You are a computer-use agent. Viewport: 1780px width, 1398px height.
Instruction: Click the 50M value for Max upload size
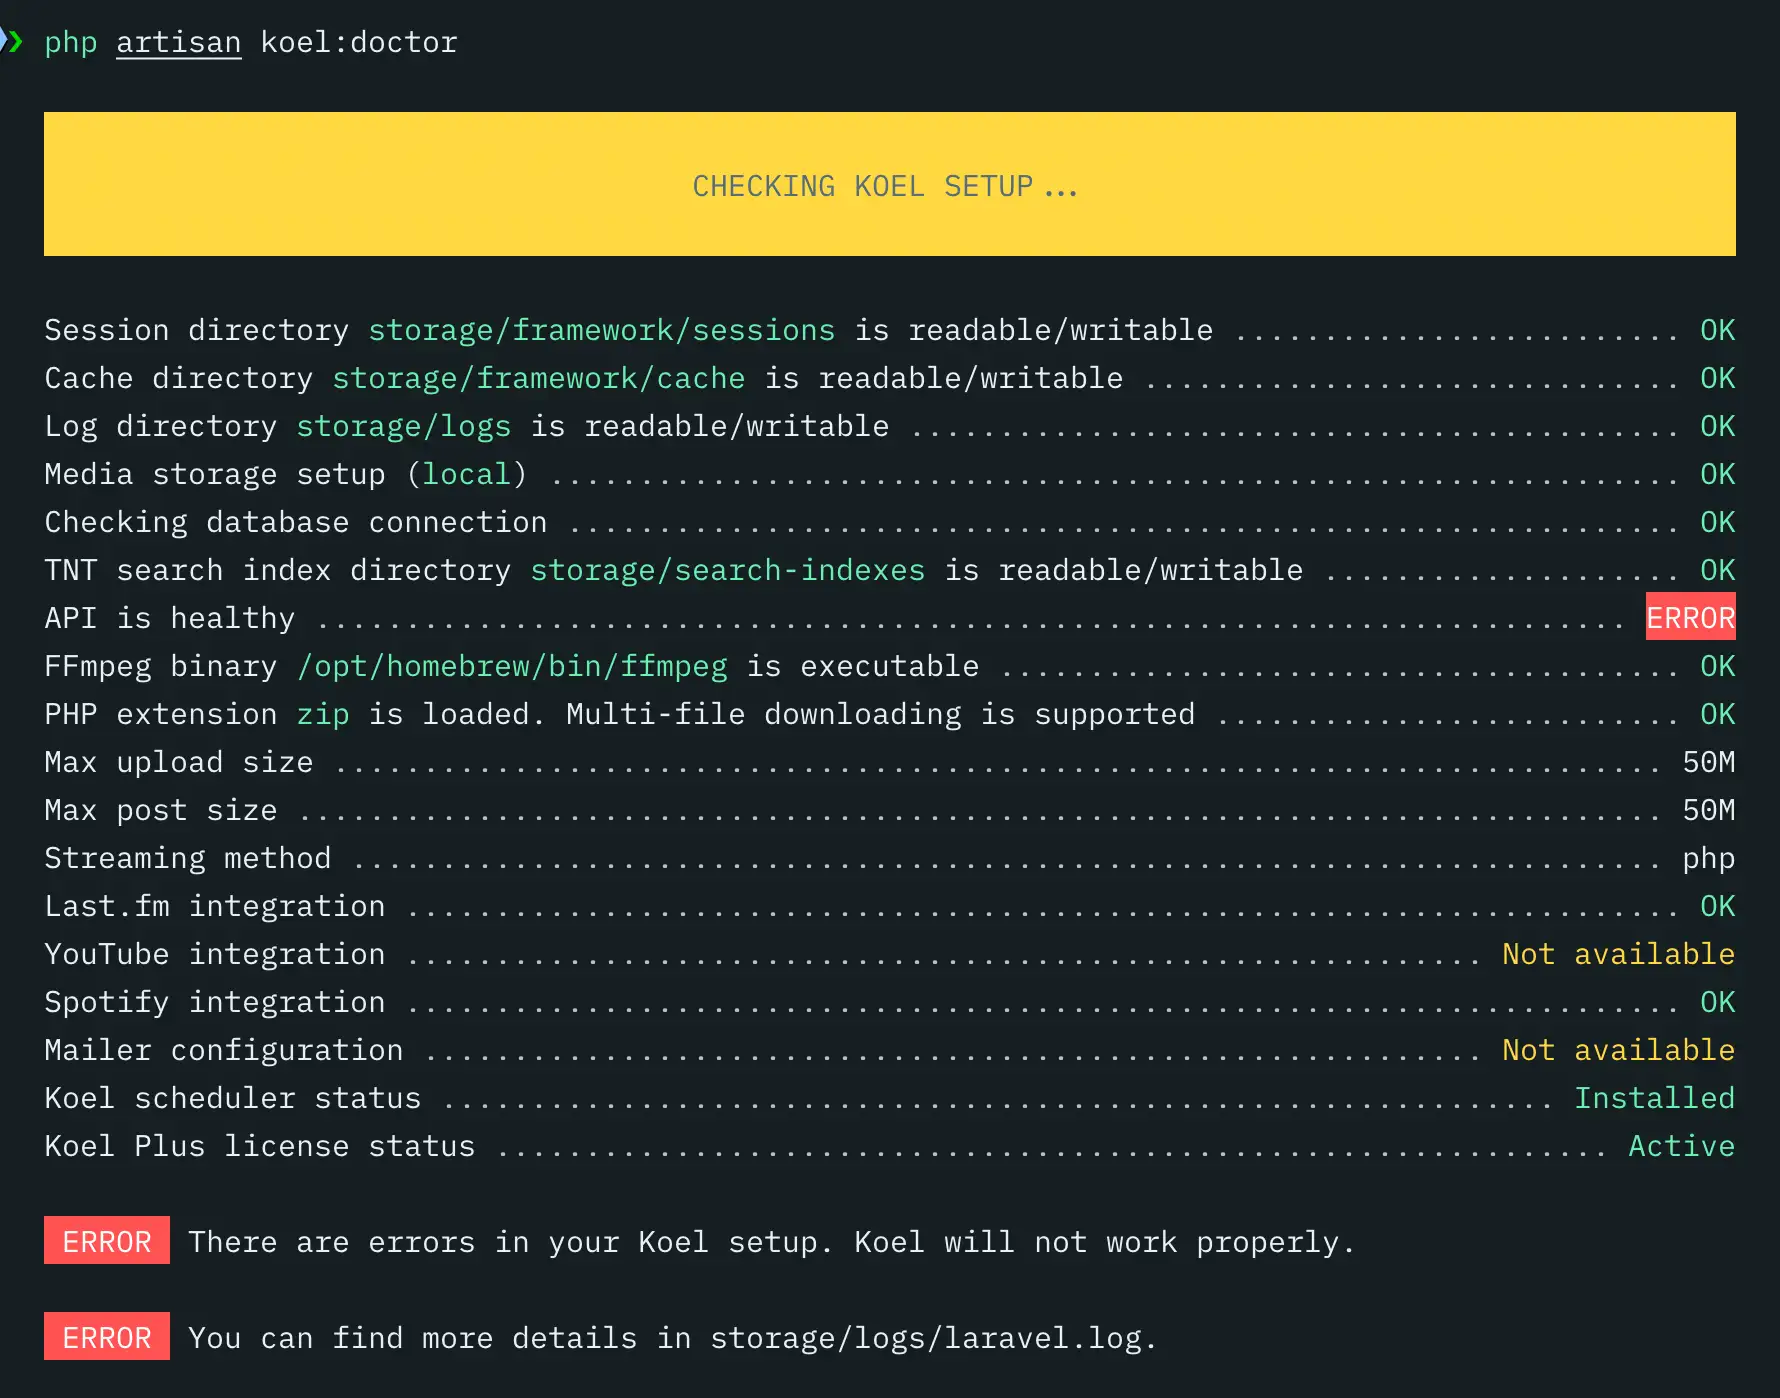click(1708, 762)
